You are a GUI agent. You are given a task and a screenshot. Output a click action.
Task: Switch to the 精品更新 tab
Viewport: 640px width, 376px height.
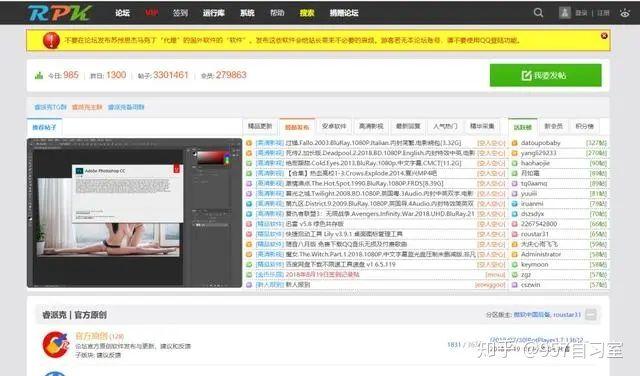coord(260,126)
